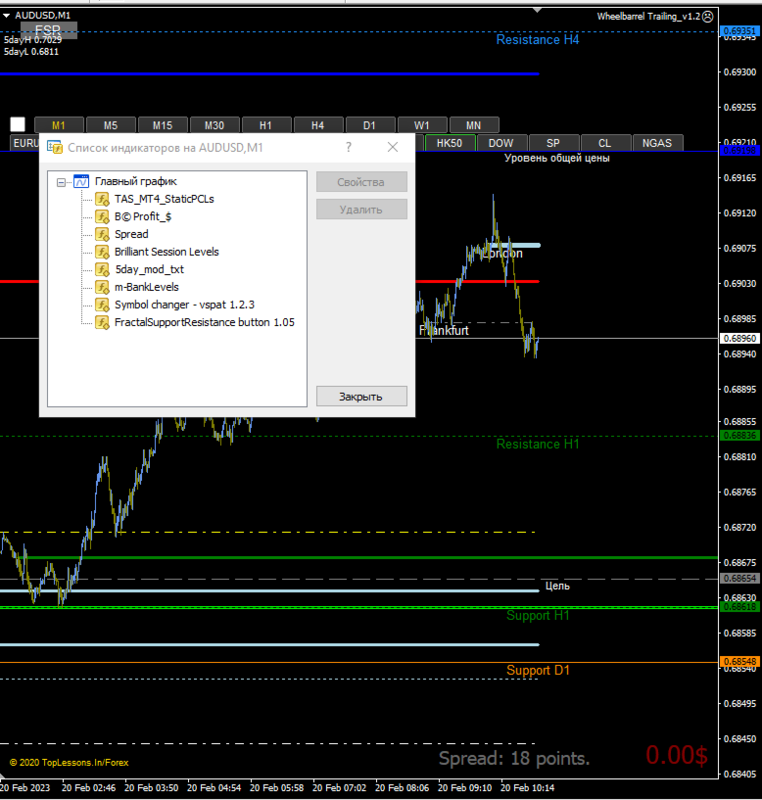Toggle the HK50 symbol button
The height and width of the screenshot is (800, 762).
point(450,143)
